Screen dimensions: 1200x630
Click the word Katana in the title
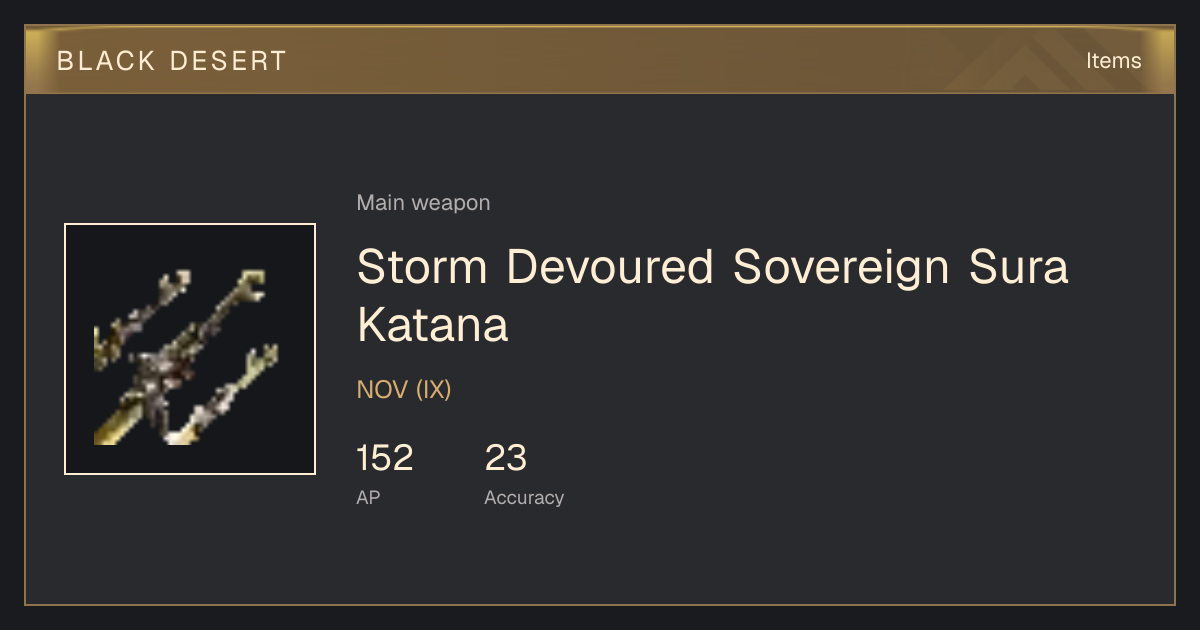(x=432, y=326)
